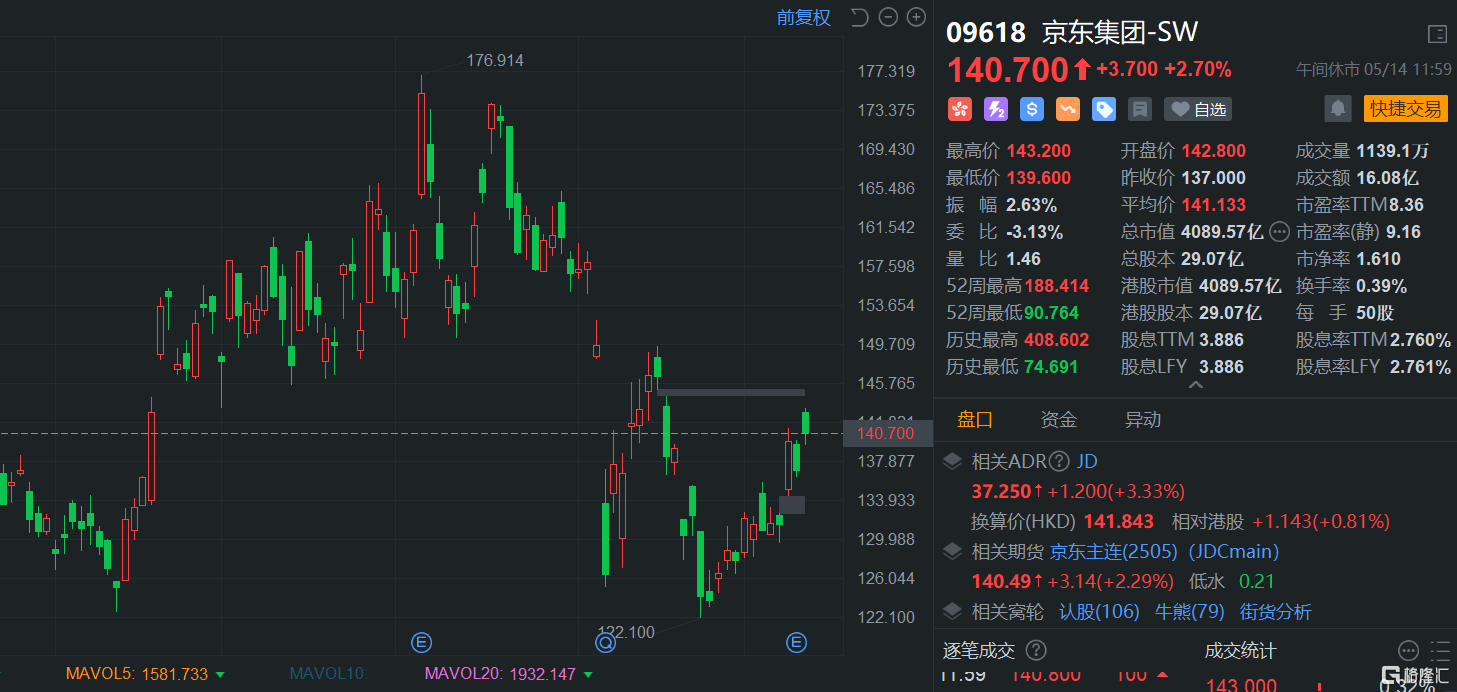Open the 京东主连(2505) futures link
The width and height of the screenshot is (1457, 692).
pos(1114,552)
